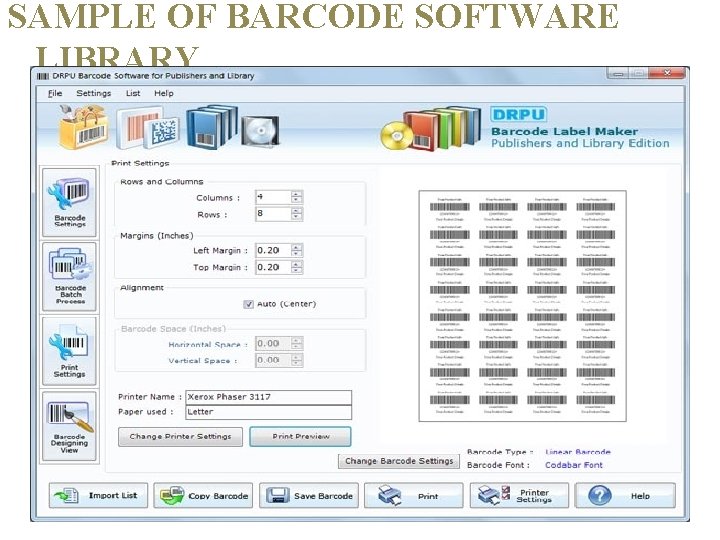Click the Copy Barcode button
The image size is (720, 540).
[203, 495]
